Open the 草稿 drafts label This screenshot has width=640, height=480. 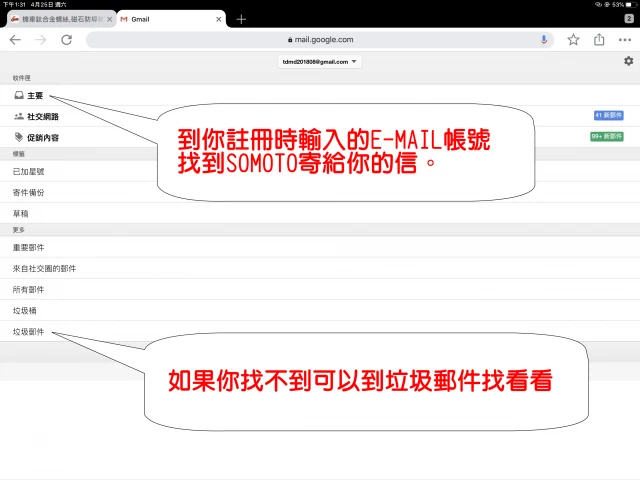tap(320, 213)
